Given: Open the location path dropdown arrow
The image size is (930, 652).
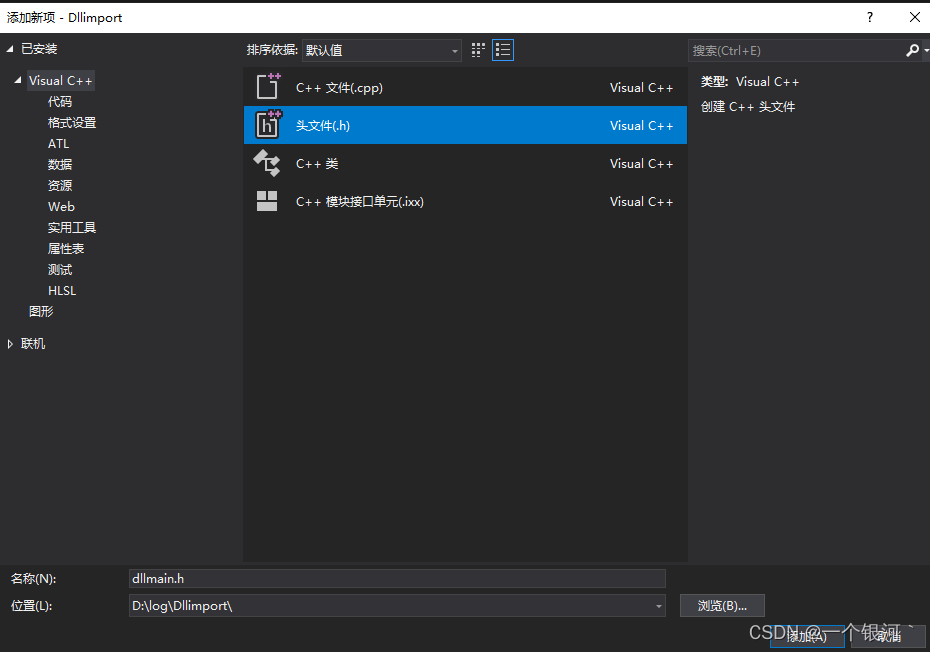Looking at the screenshot, I should click(x=658, y=606).
